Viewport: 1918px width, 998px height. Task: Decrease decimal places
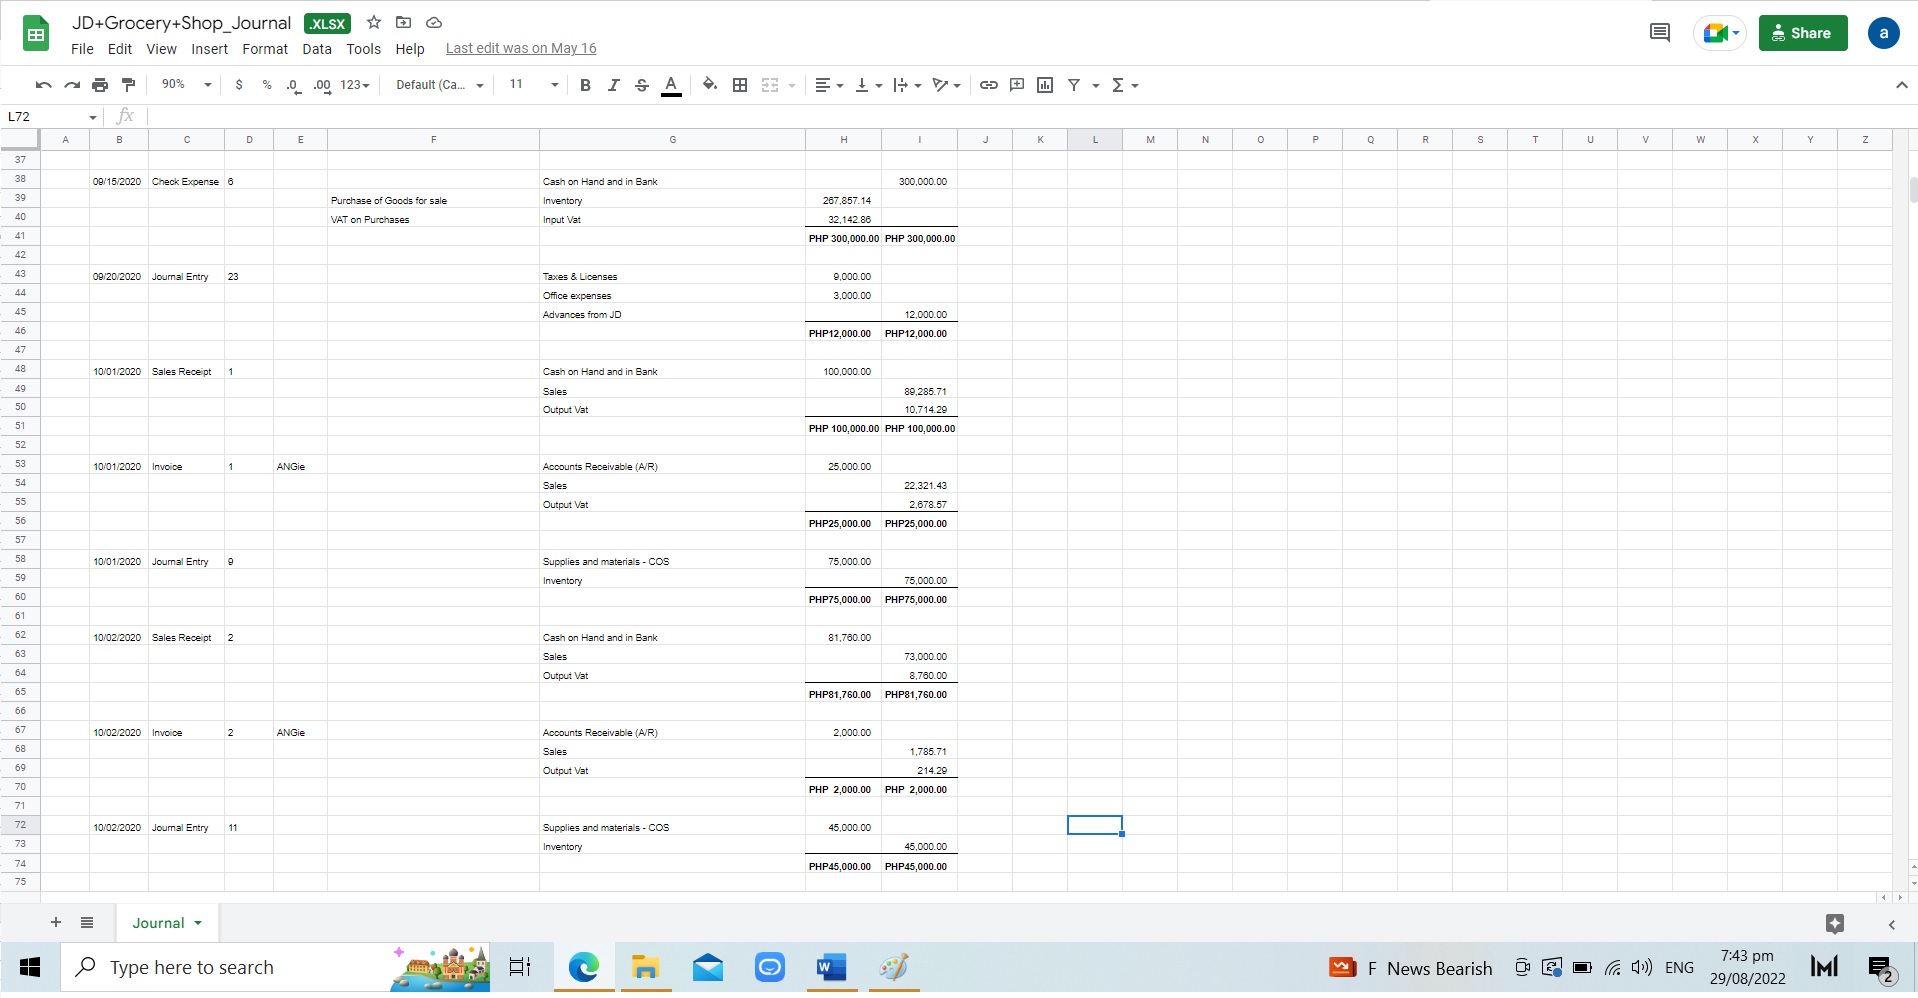click(293, 85)
